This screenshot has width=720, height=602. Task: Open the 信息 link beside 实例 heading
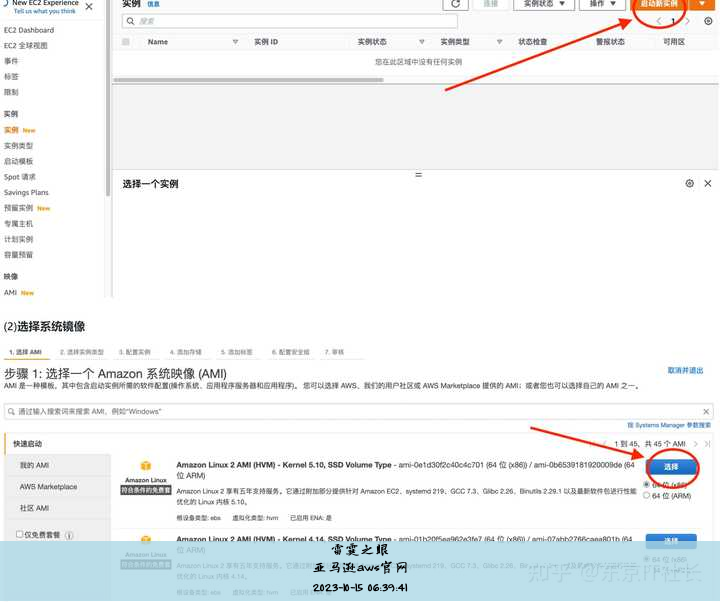153,4
